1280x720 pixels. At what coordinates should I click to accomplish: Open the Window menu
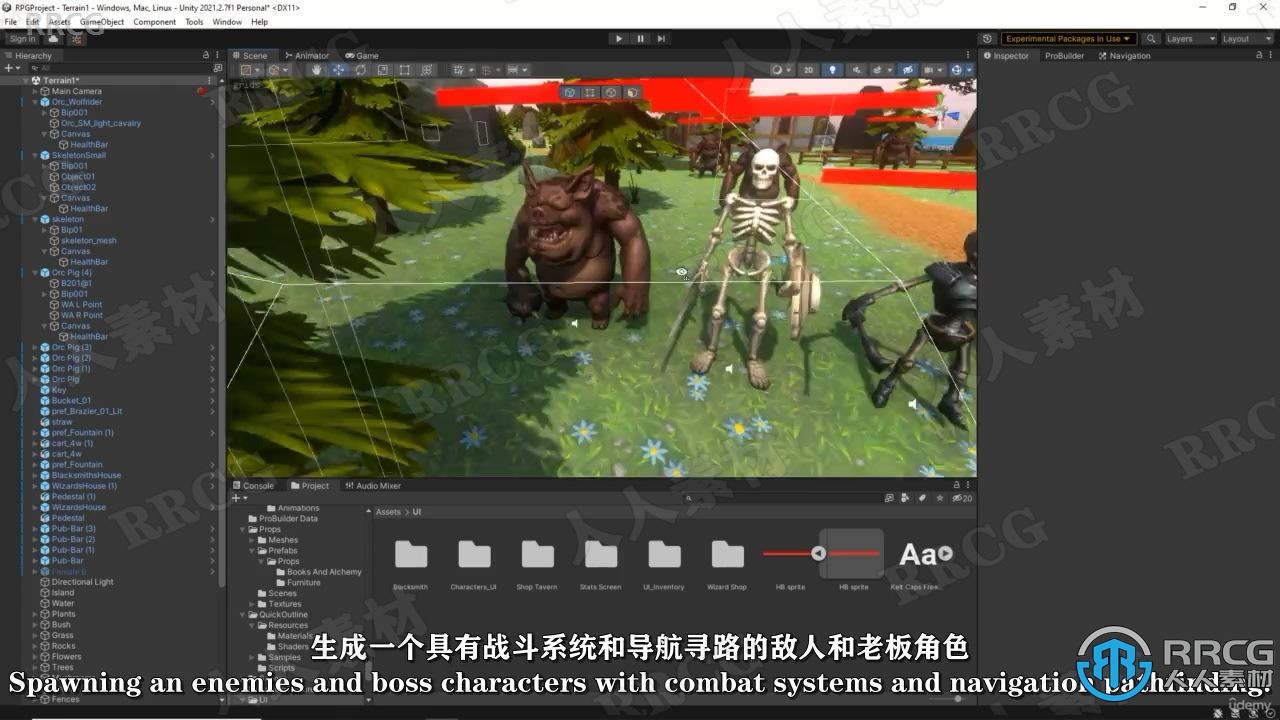coord(227,21)
